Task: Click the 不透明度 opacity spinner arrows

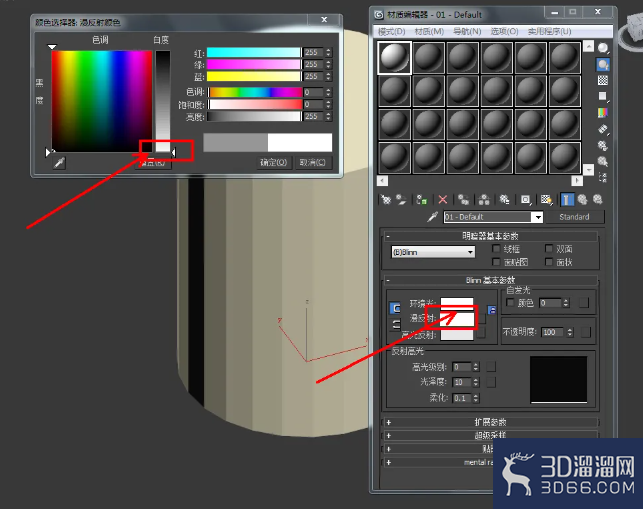Action: 570,332
